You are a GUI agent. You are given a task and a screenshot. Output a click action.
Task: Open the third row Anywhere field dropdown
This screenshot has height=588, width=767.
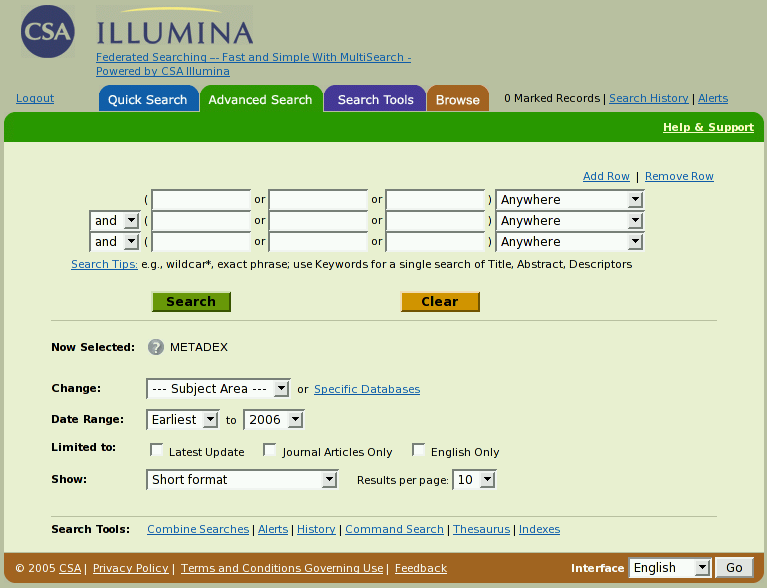point(570,242)
